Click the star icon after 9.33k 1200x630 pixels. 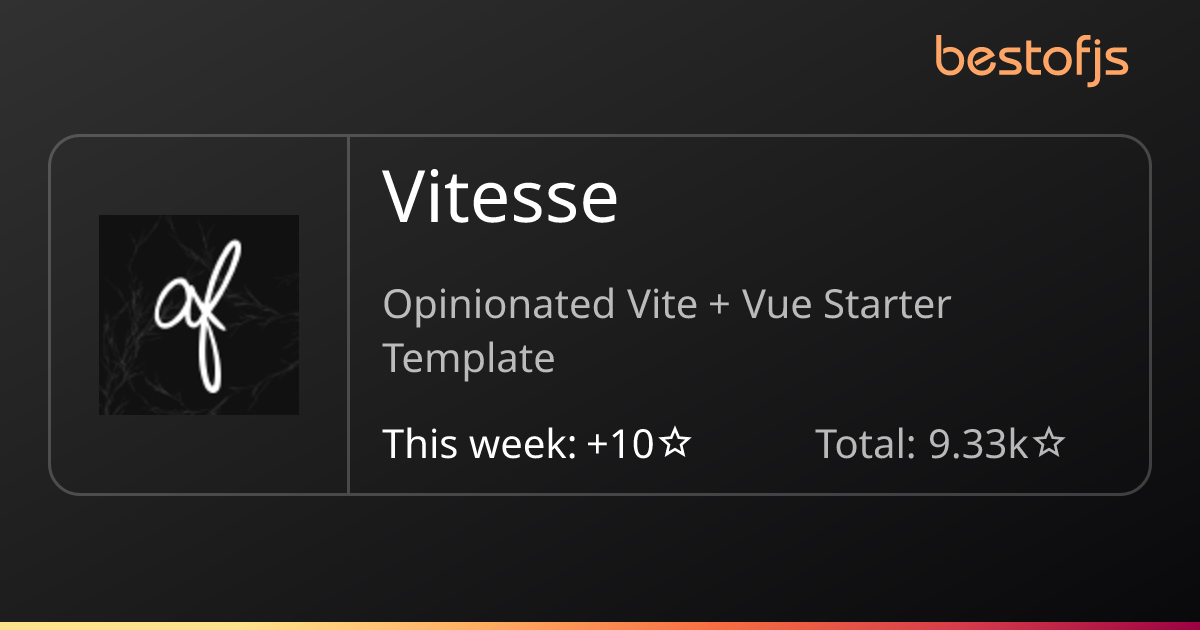pos(1048,443)
